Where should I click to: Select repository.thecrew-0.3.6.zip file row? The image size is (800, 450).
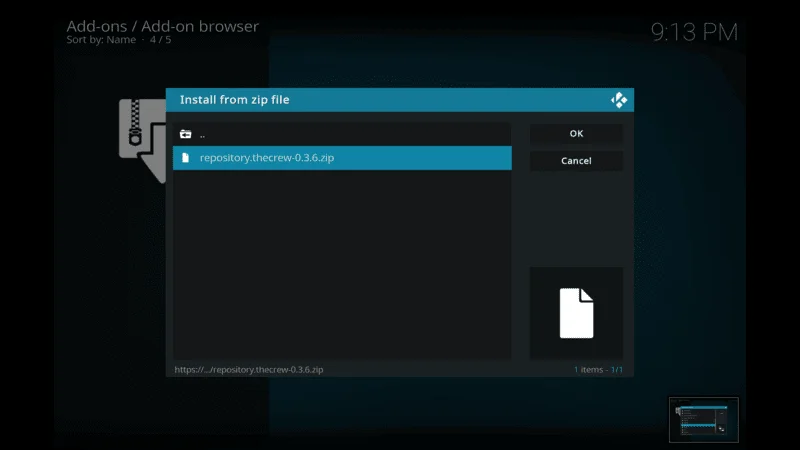(x=342, y=158)
